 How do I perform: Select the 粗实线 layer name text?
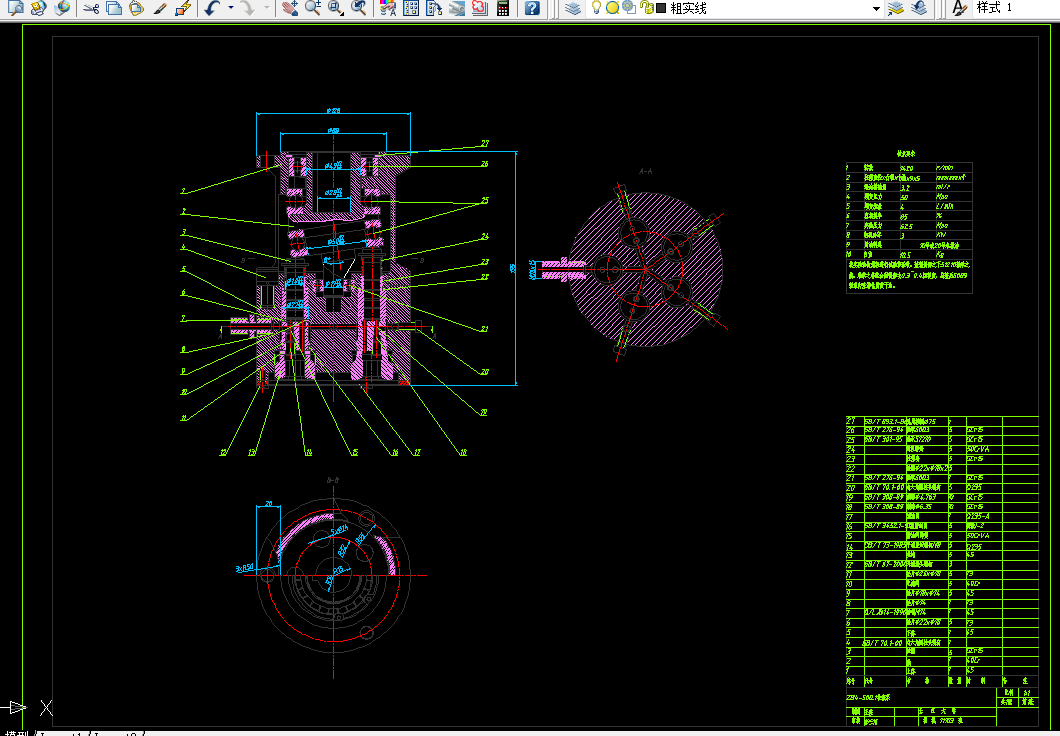pos(688,8)
